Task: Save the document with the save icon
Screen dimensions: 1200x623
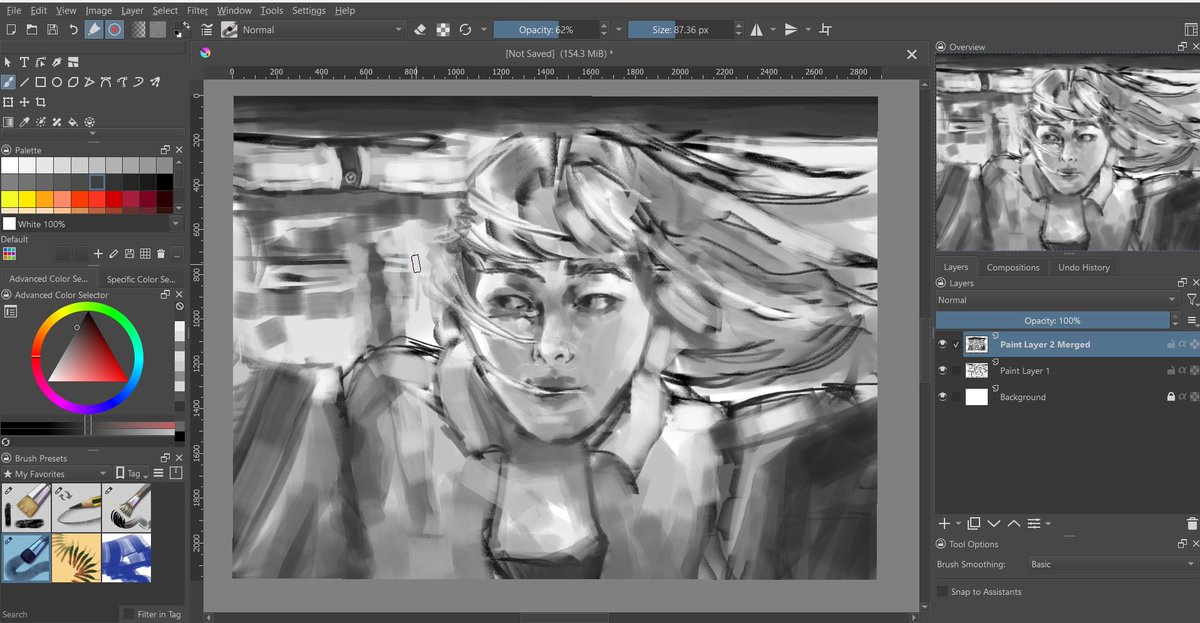Action: pyautogui.click(x=51, y=30)
